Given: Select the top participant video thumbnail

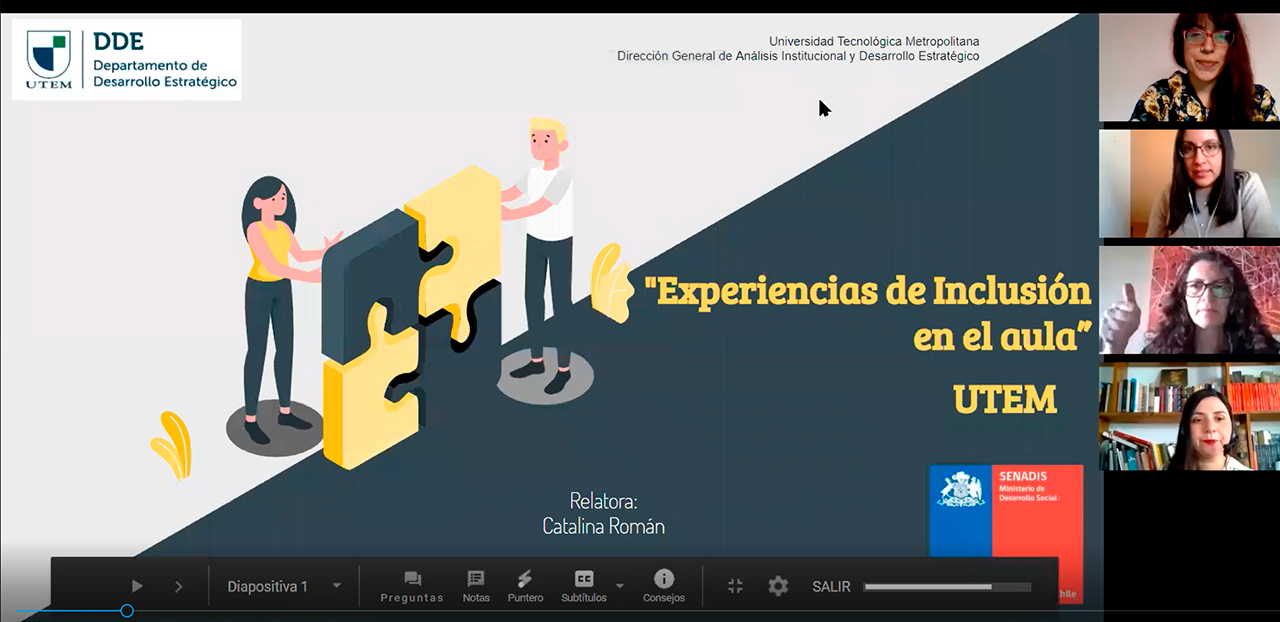Looking at the screenshot, I should click(1189, 67).
